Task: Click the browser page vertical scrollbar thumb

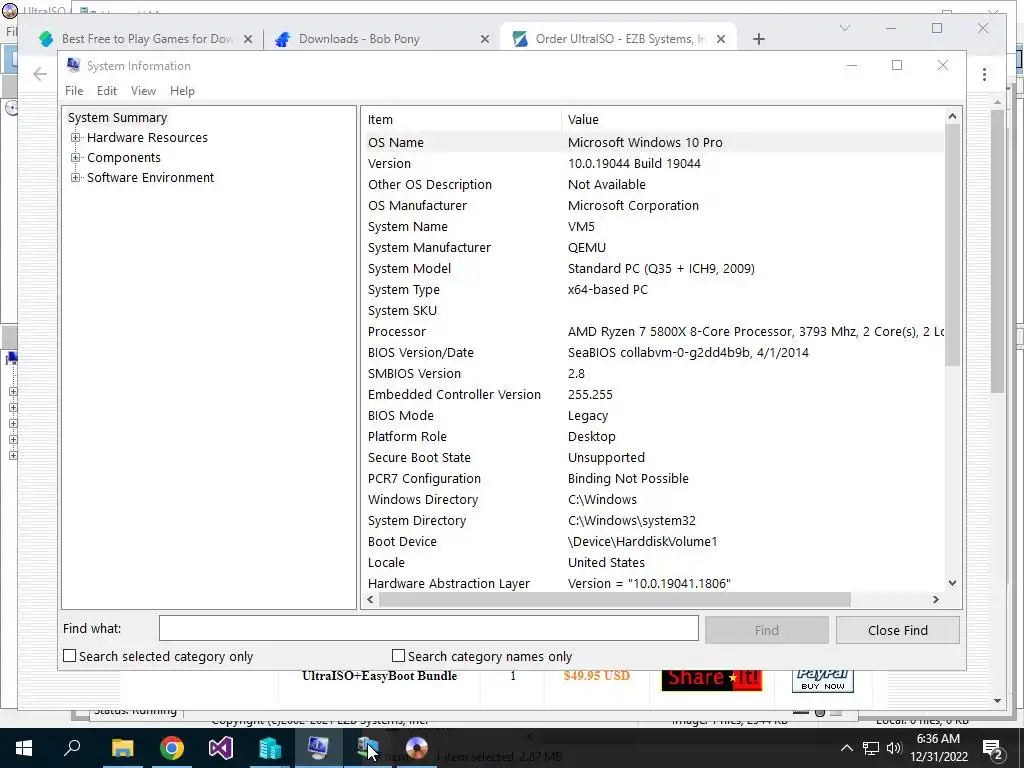Action: 997,251
